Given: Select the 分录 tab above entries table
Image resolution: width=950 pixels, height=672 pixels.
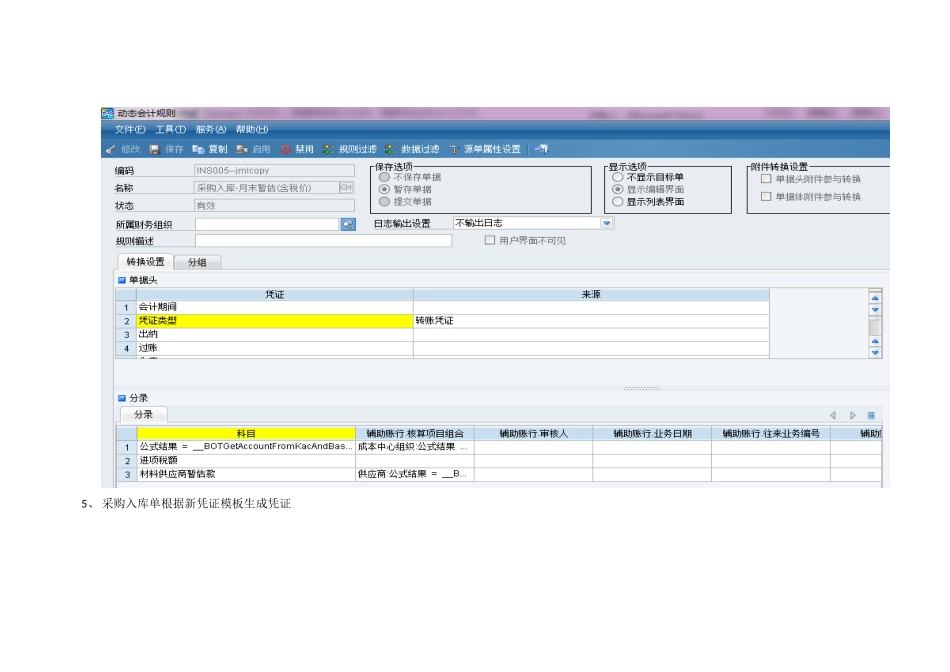Looking at the screenshot, I should coord(144,414).
